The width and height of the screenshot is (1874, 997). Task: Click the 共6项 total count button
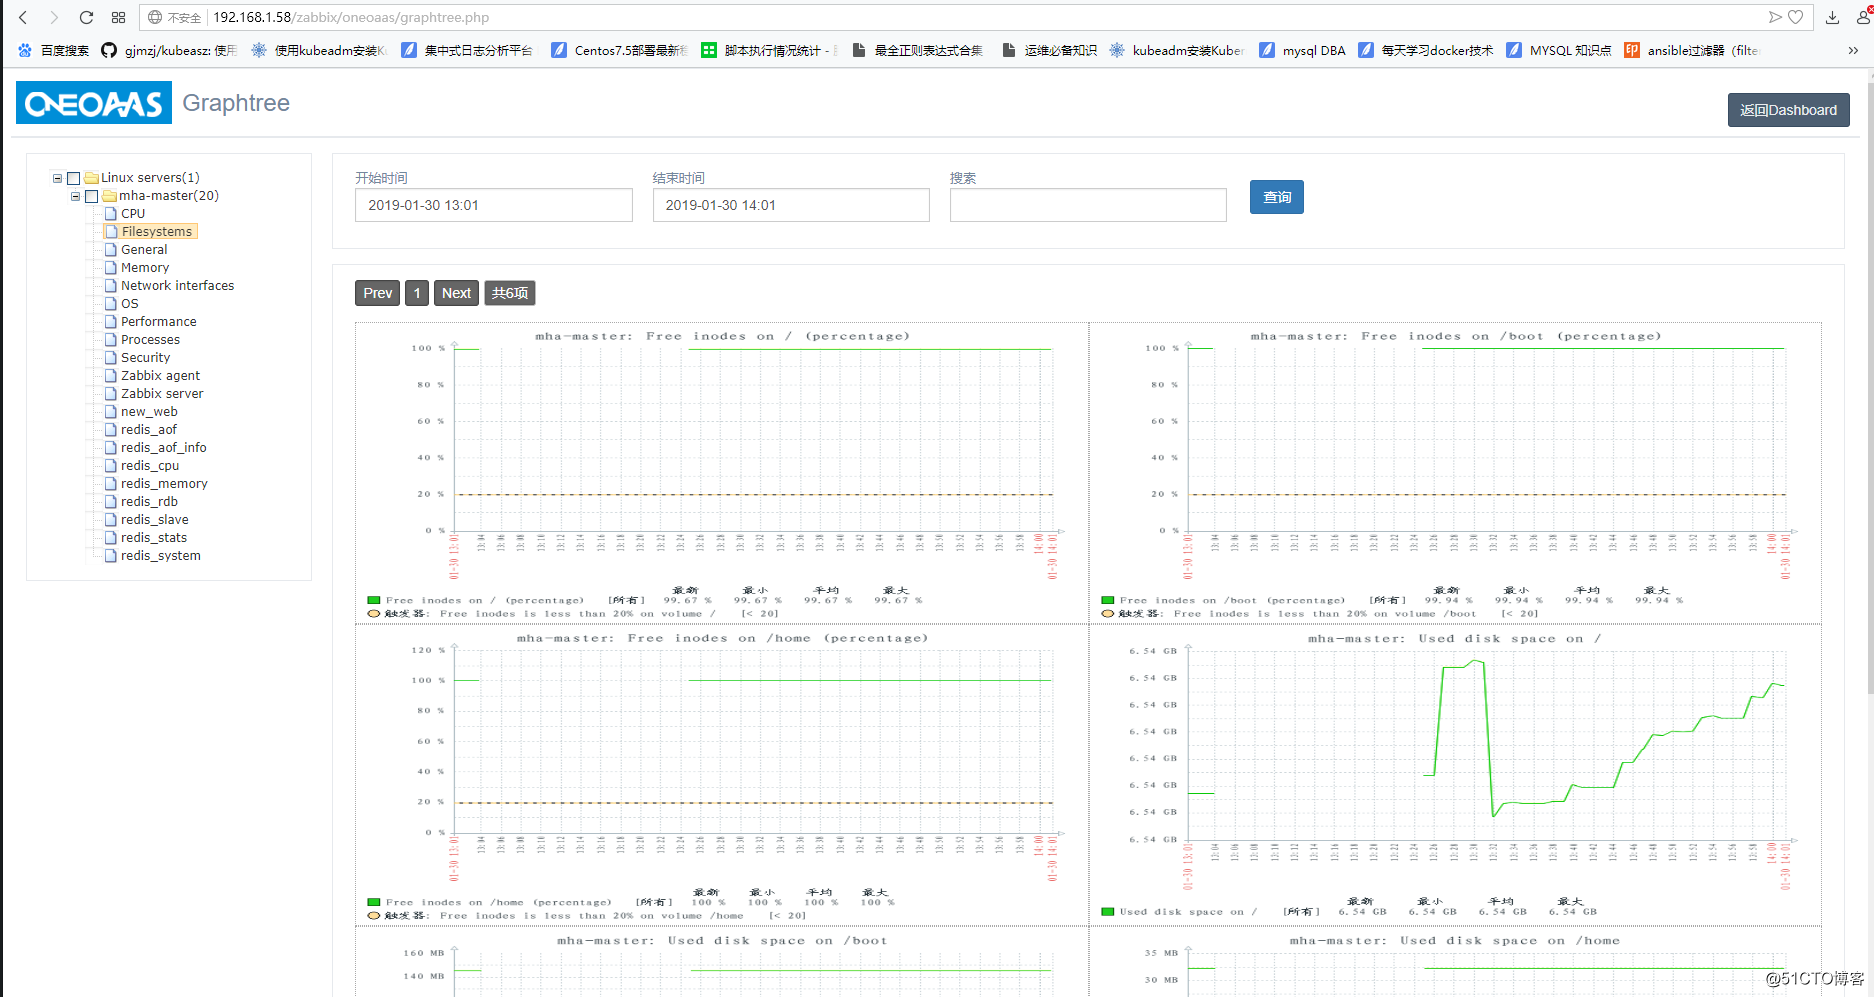tap(510, 293)
